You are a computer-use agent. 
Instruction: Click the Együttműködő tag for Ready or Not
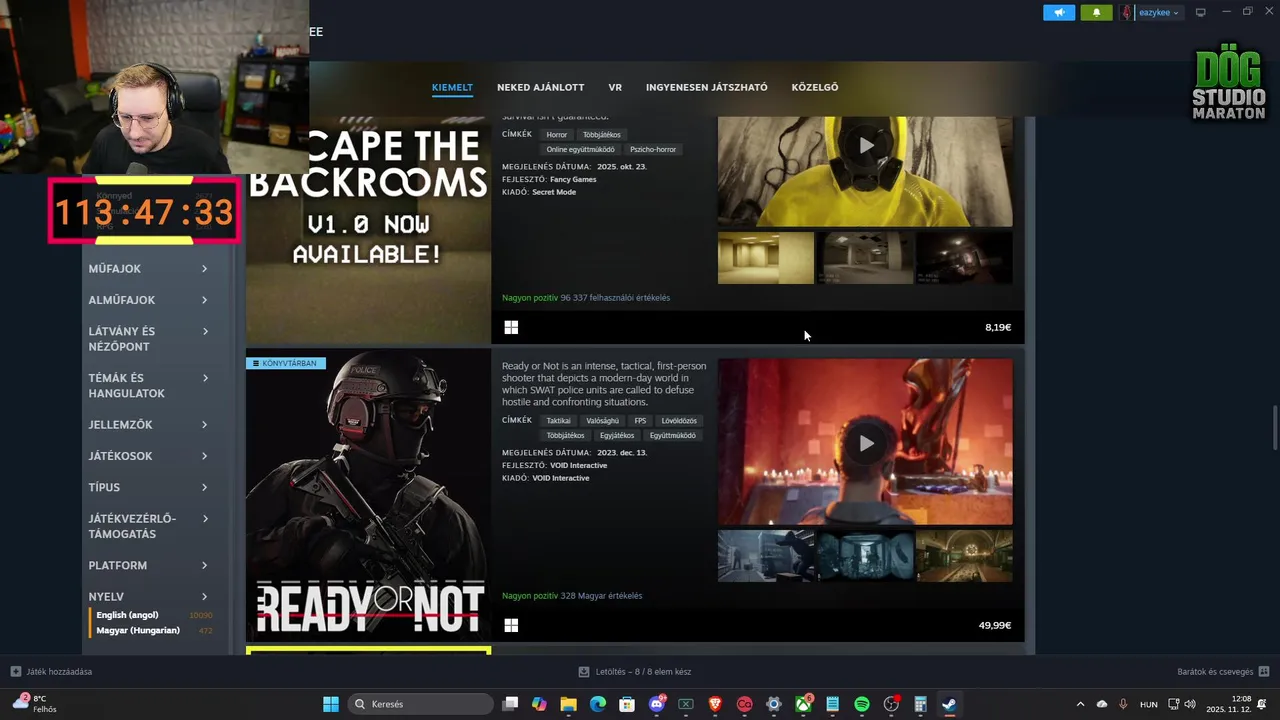(x=673, y=436)
